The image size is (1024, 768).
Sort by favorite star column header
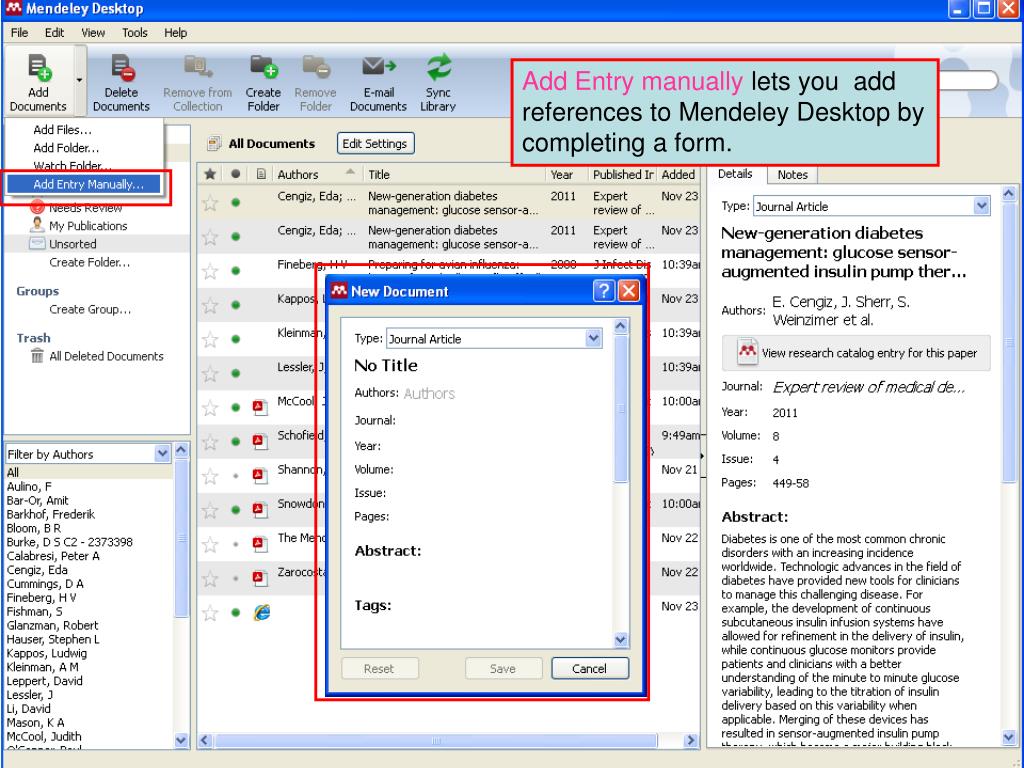coord(210,174)
